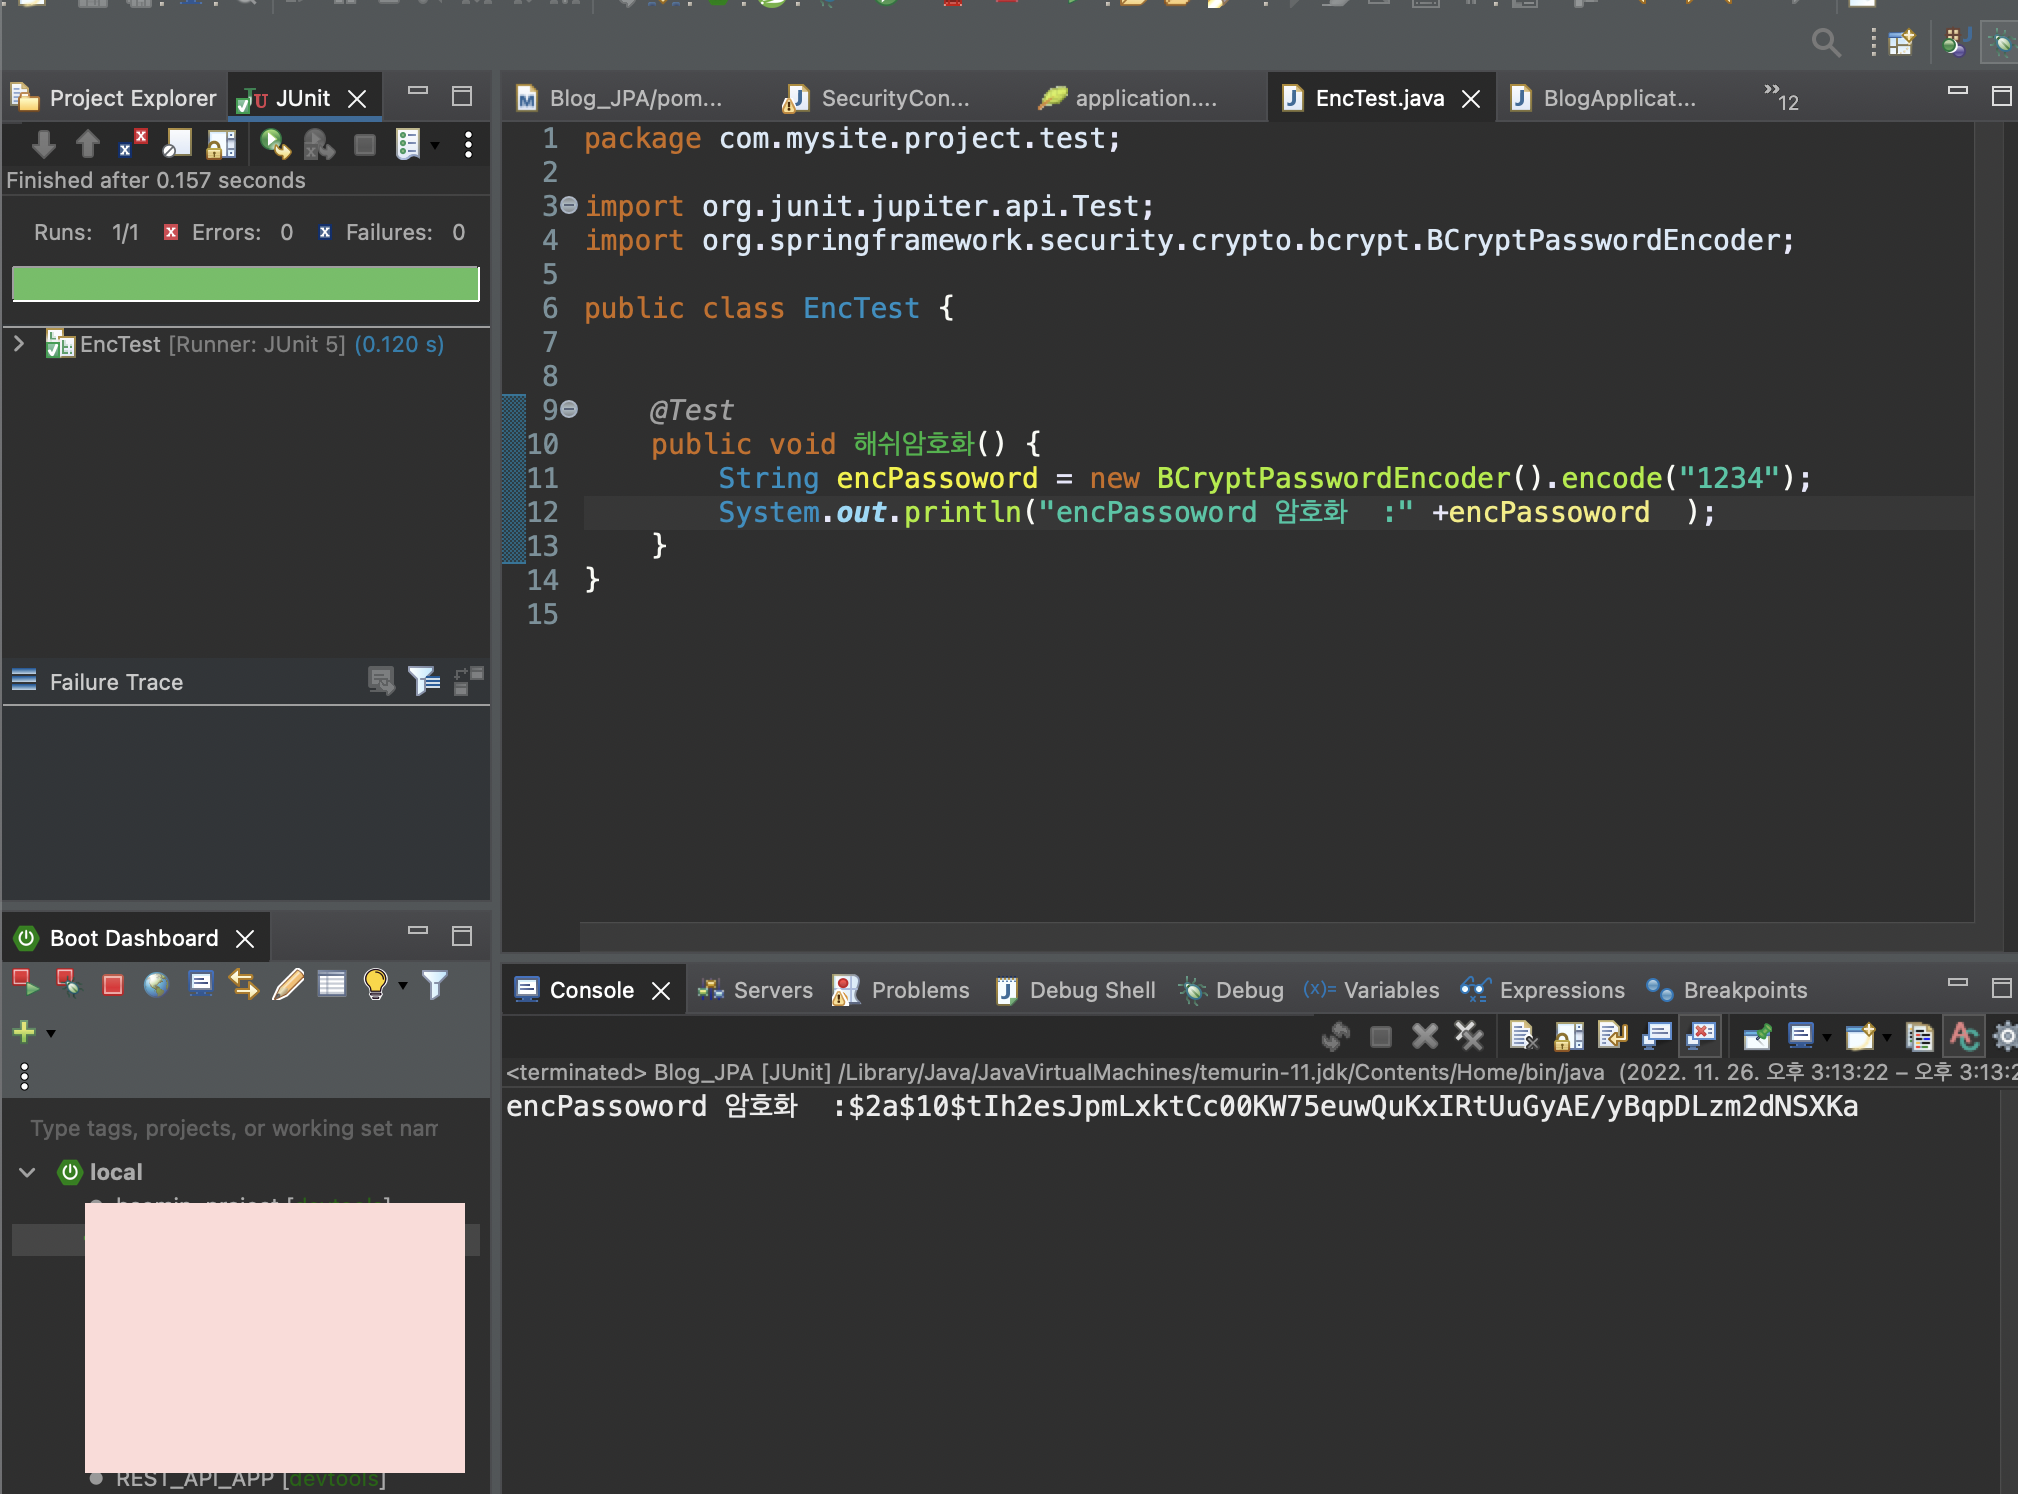Remove launch with console X icon
This screenshot has height=1494, width=2018.
(1424, 1036)
